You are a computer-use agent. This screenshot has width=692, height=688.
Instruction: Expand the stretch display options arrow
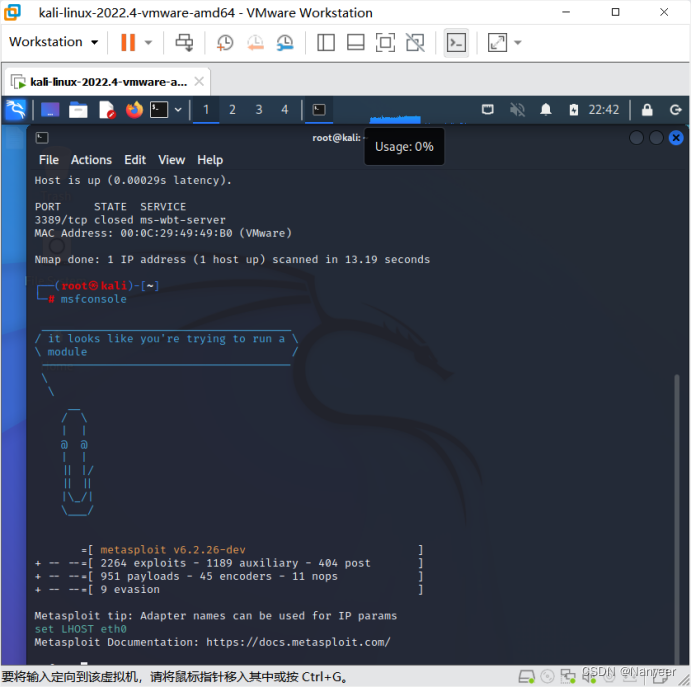pos(518,43)
